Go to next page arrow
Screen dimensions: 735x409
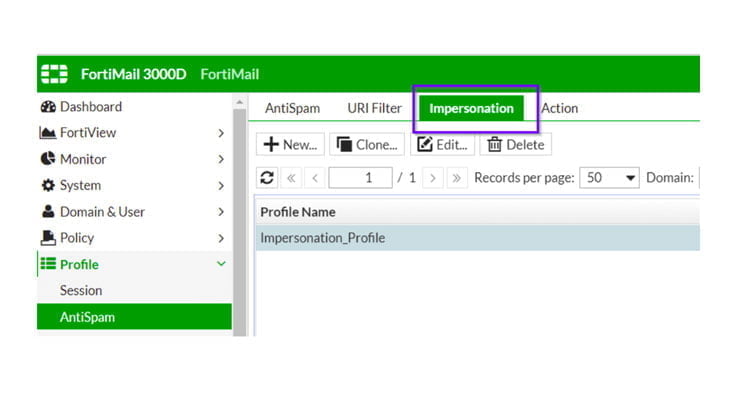click(432, 177)
